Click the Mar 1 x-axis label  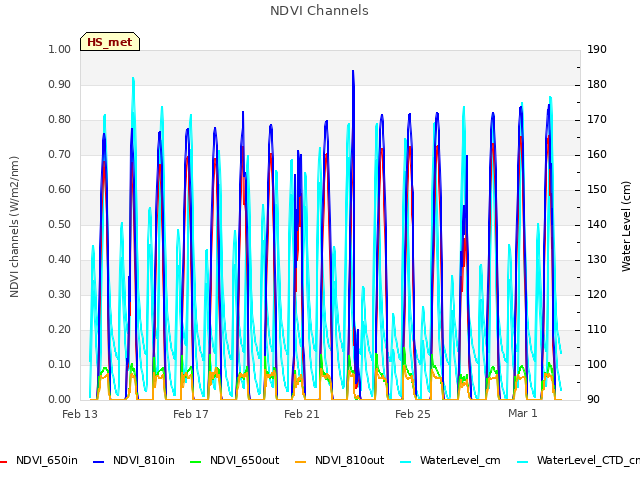[x=522, y=413]
